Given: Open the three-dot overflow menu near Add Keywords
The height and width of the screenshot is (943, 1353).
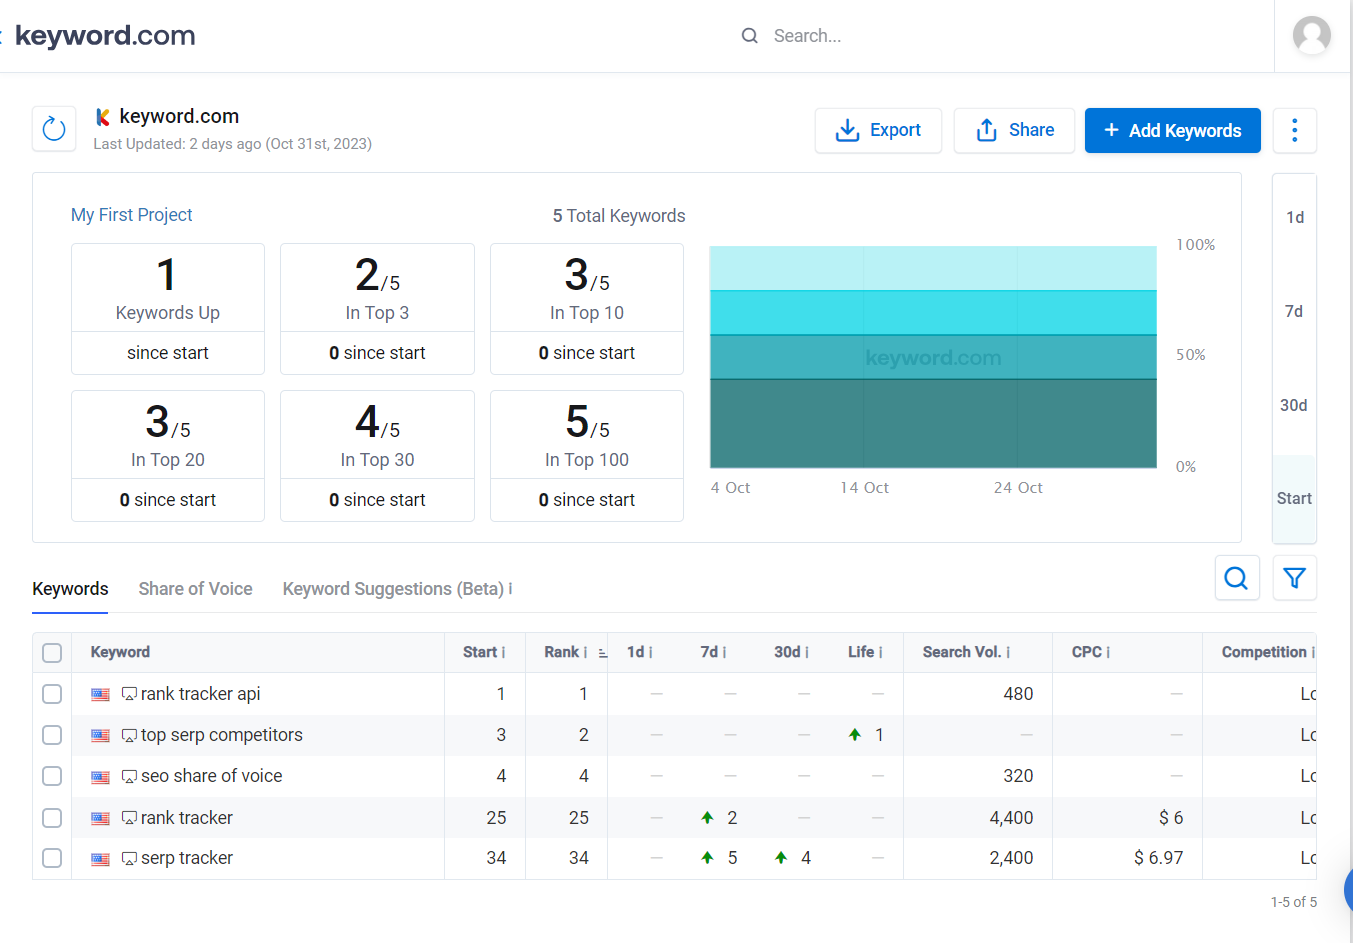Looking at the screenshot, I should tap(1294, 130).
